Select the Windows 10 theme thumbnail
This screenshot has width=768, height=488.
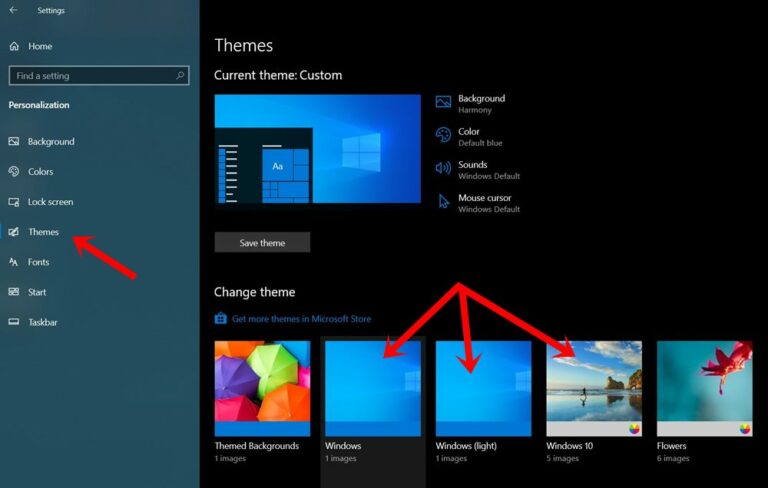click(x=594, y=388)
